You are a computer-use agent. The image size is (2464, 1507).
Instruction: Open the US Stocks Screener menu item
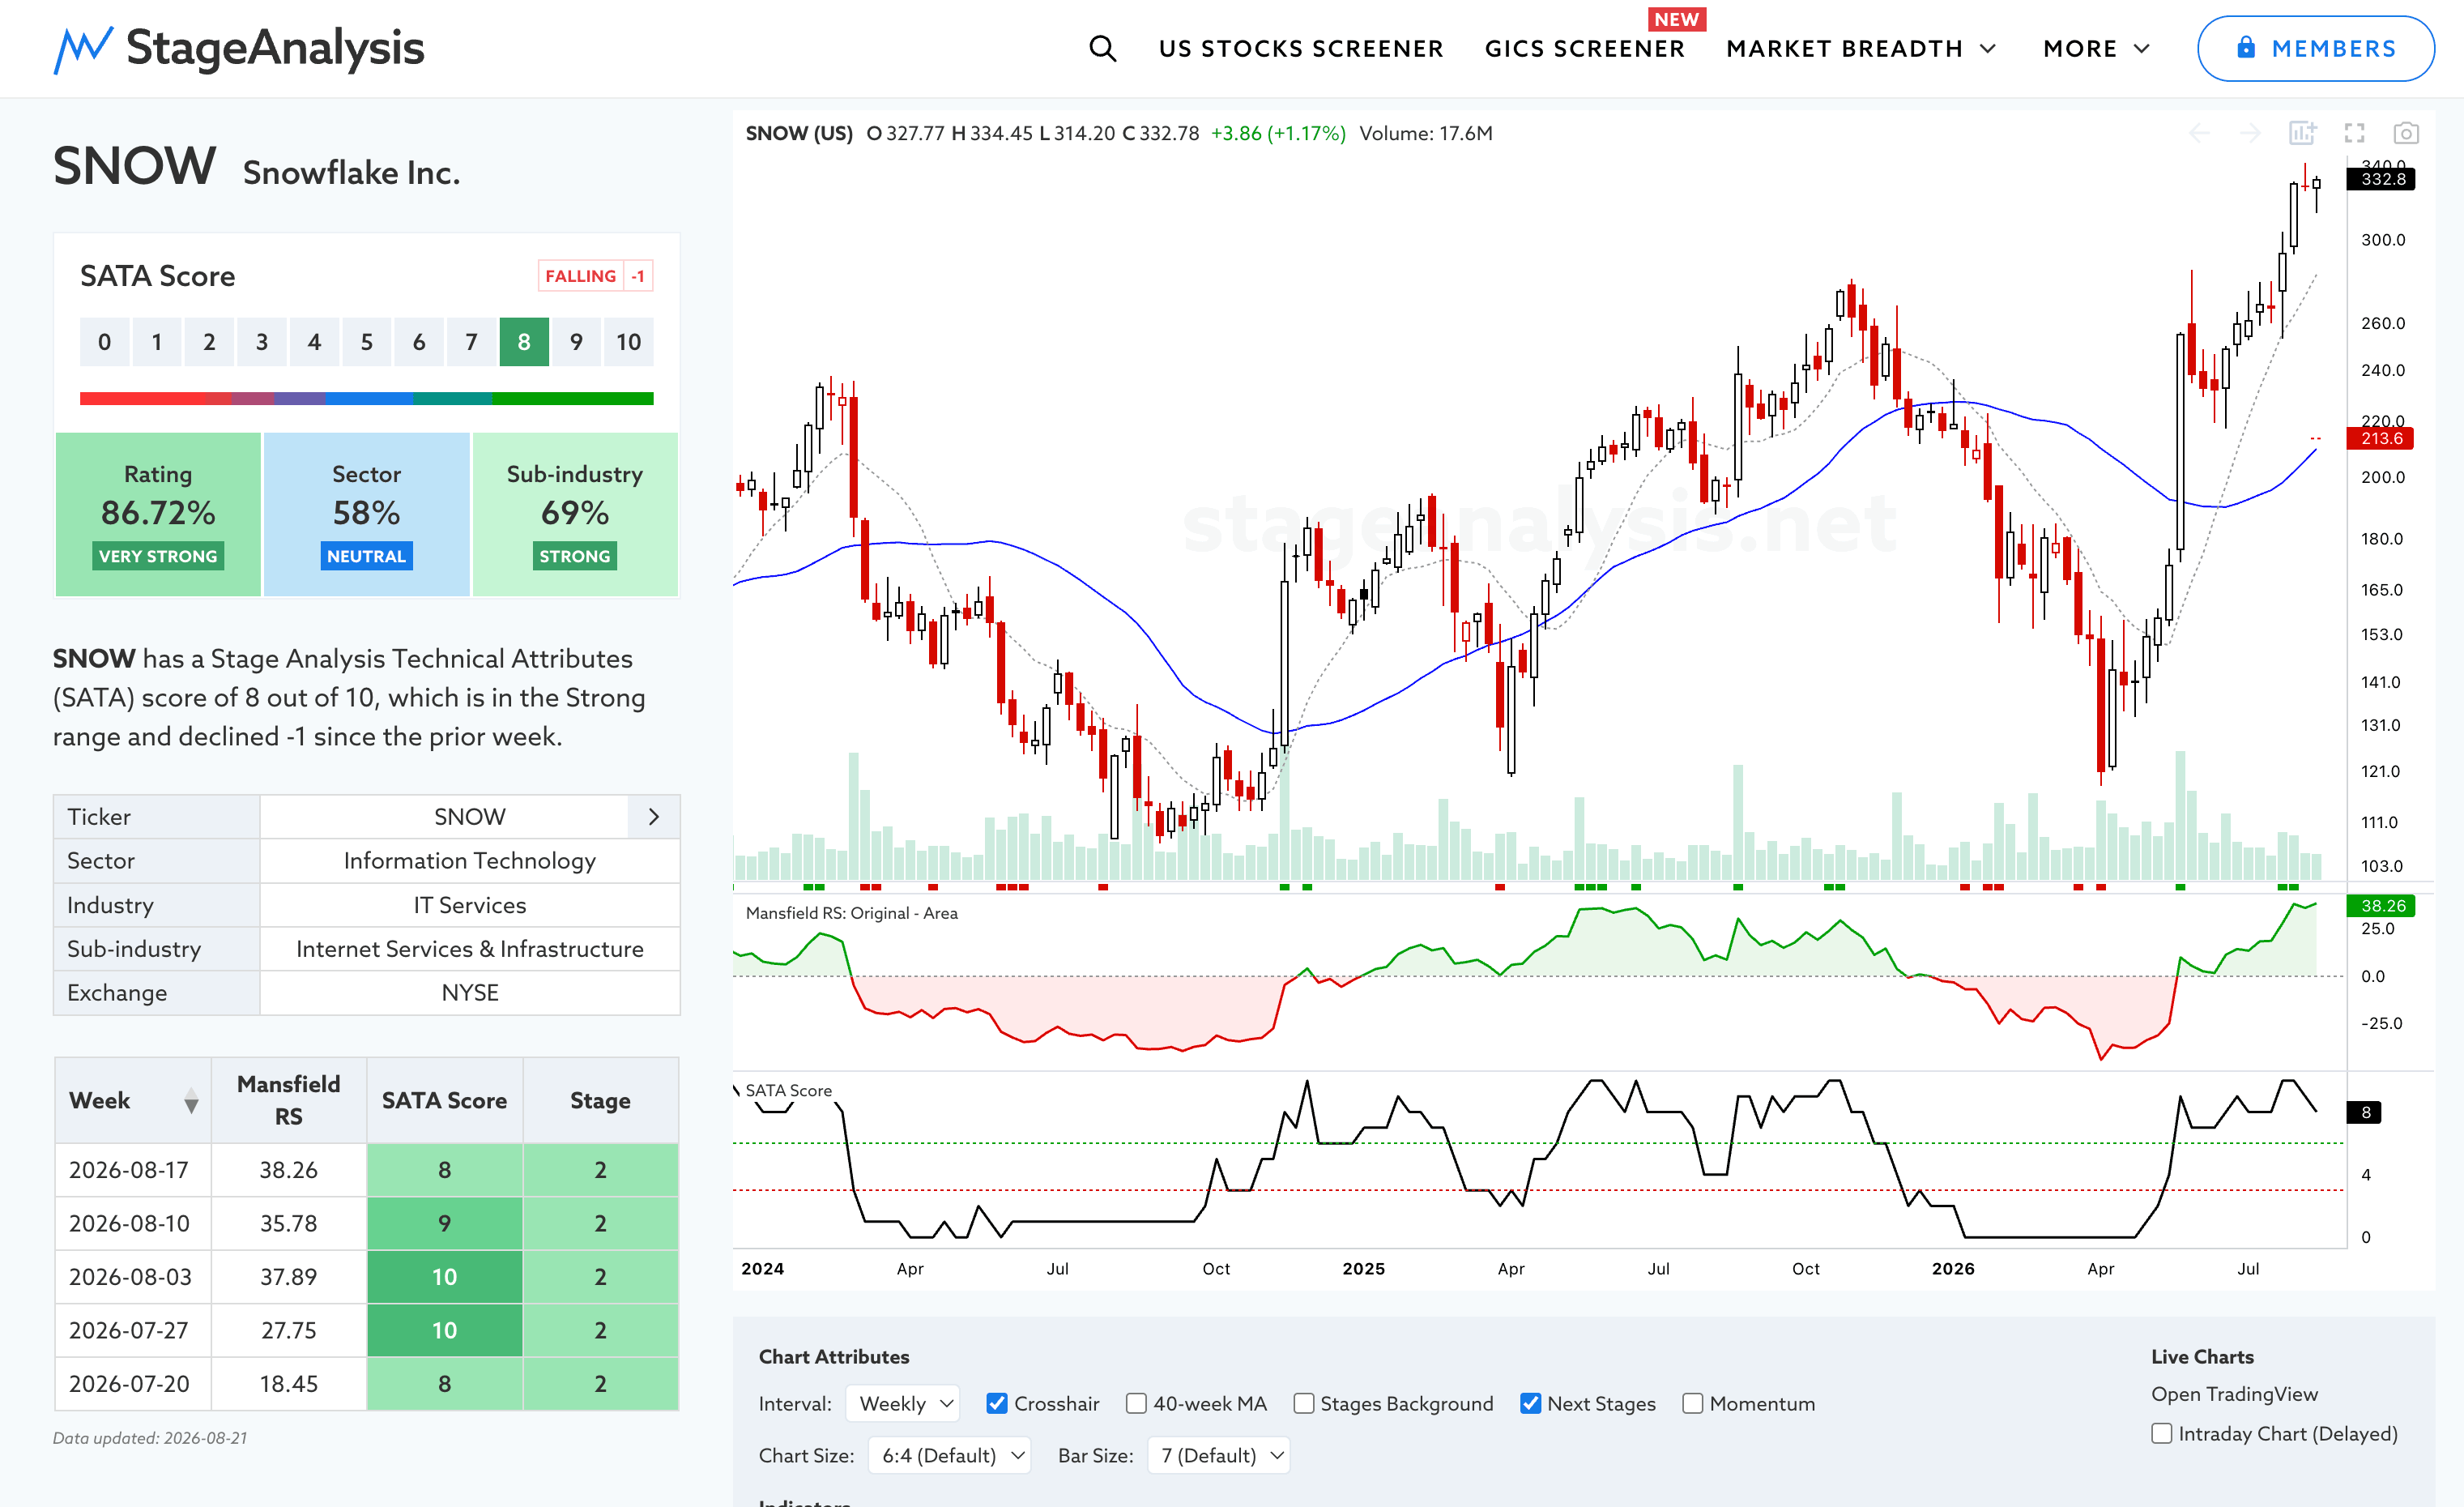(x=1301, y=49)
